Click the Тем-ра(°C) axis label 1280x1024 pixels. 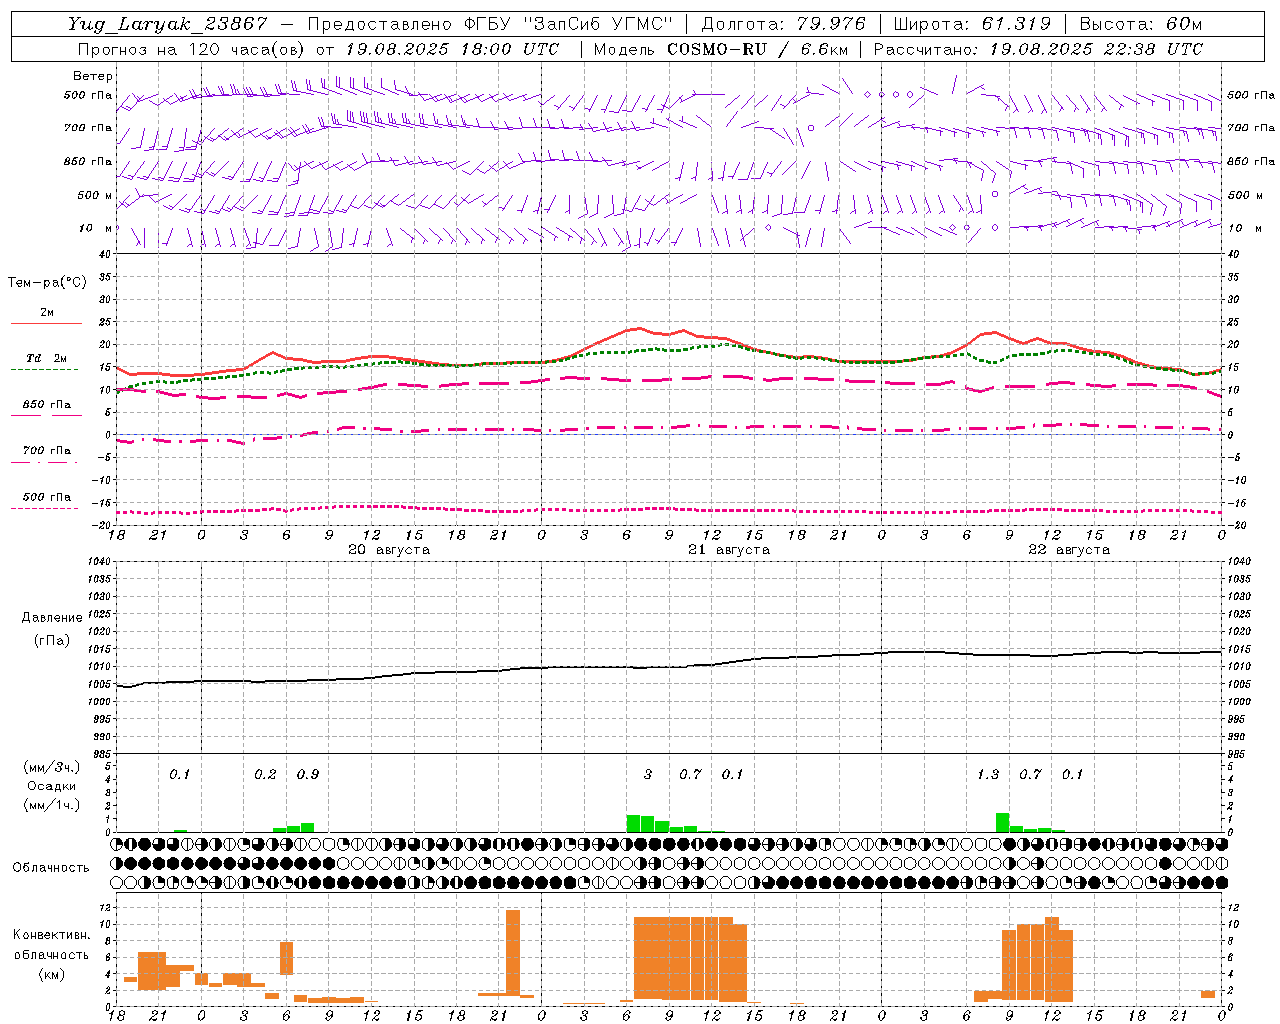pyautogui.click(x=47, y=283)
